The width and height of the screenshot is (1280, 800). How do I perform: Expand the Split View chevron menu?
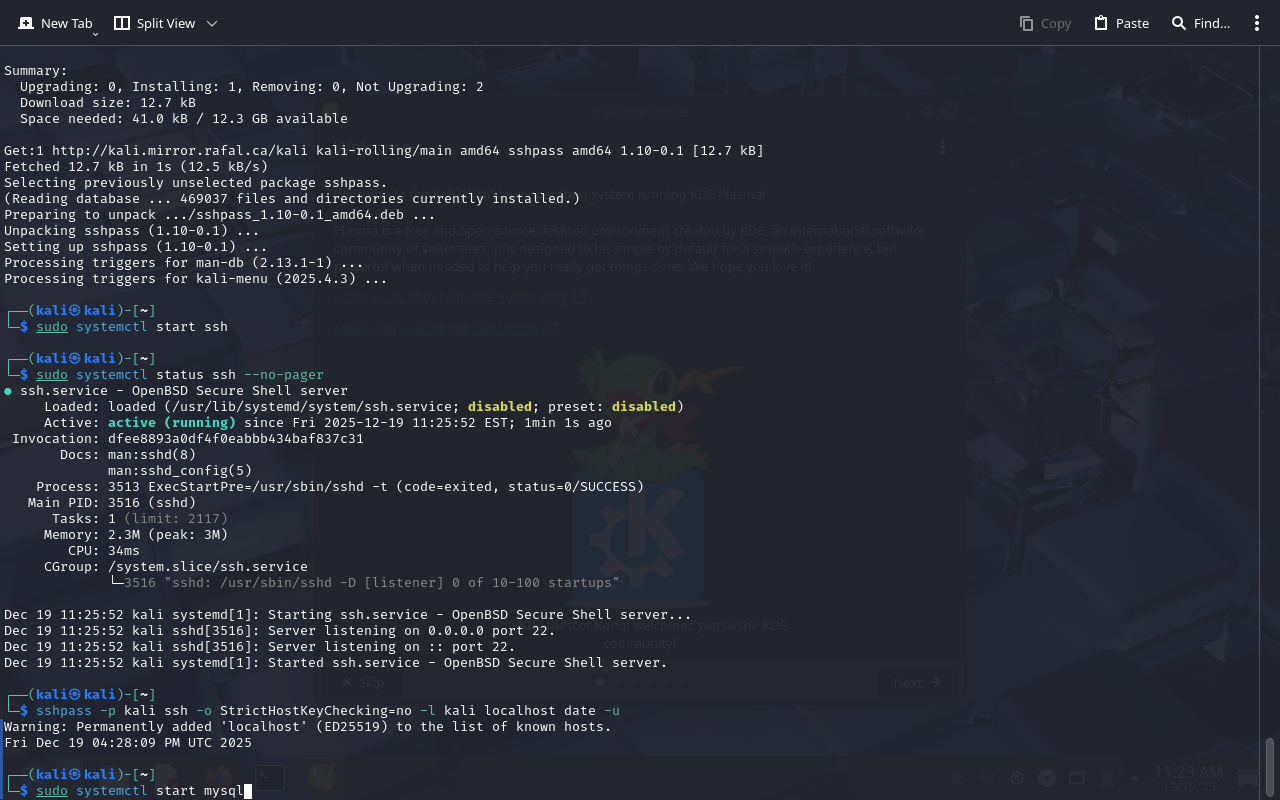pyautogui.click(x=211, y=23)
